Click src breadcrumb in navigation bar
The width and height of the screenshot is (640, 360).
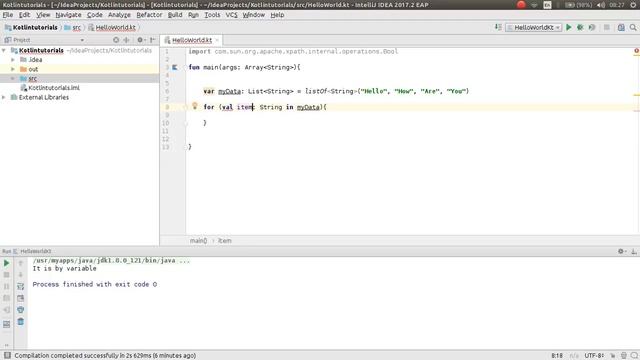[73, 27]
